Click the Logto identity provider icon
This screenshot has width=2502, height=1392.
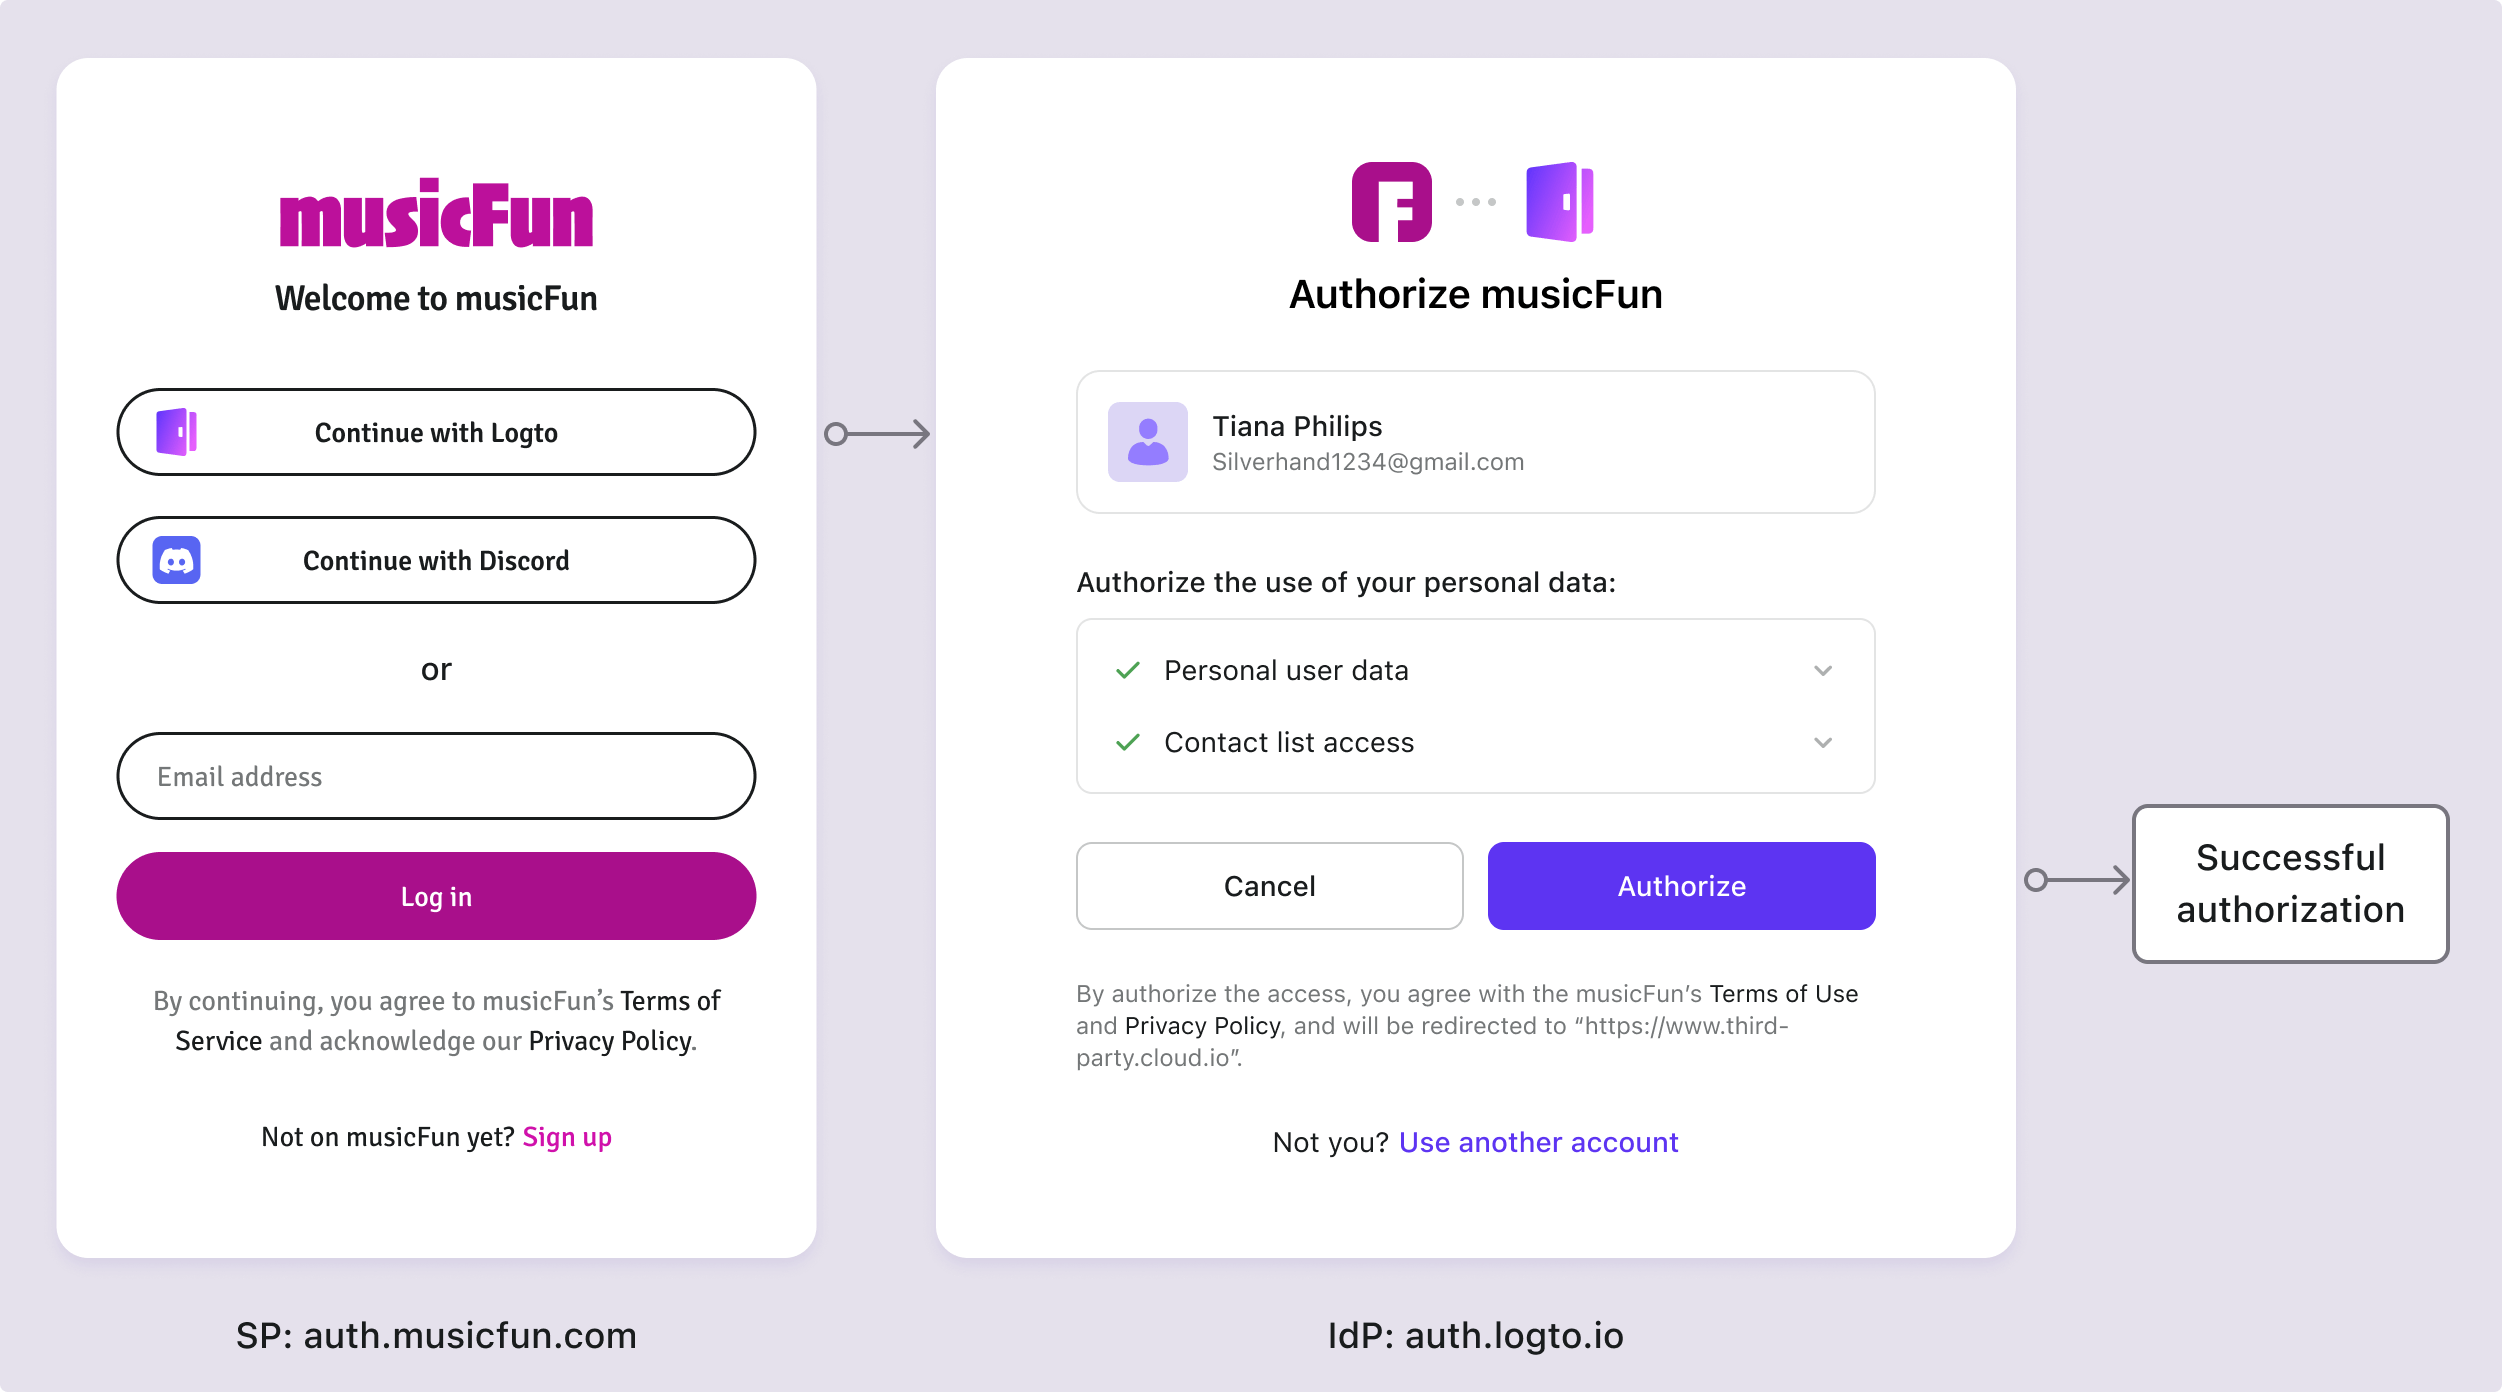click(1556, 202)
